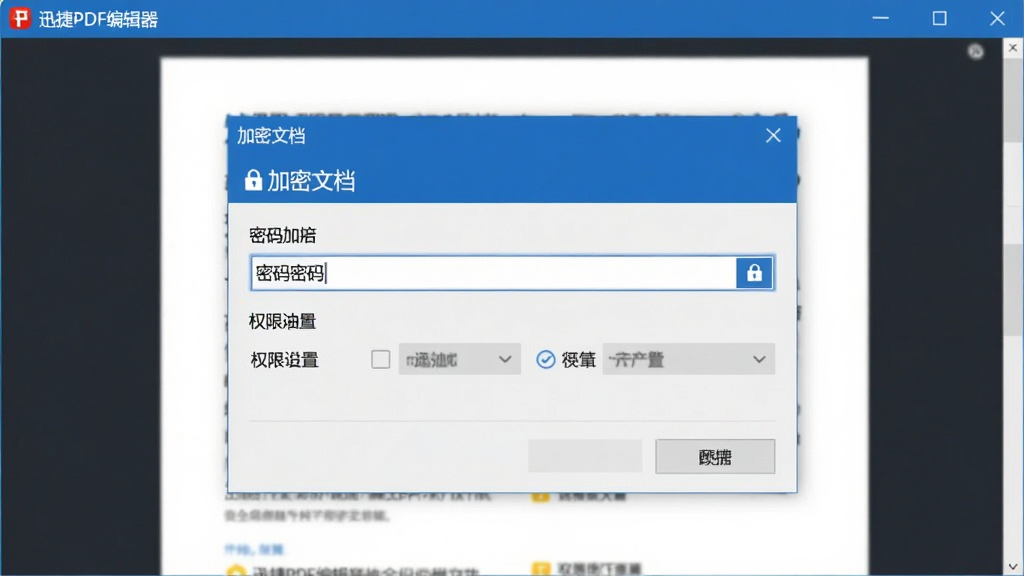Screen dimensions: 1024x576
Task: Toggle the blue checked circle option
Action: (x=545, y=359)
